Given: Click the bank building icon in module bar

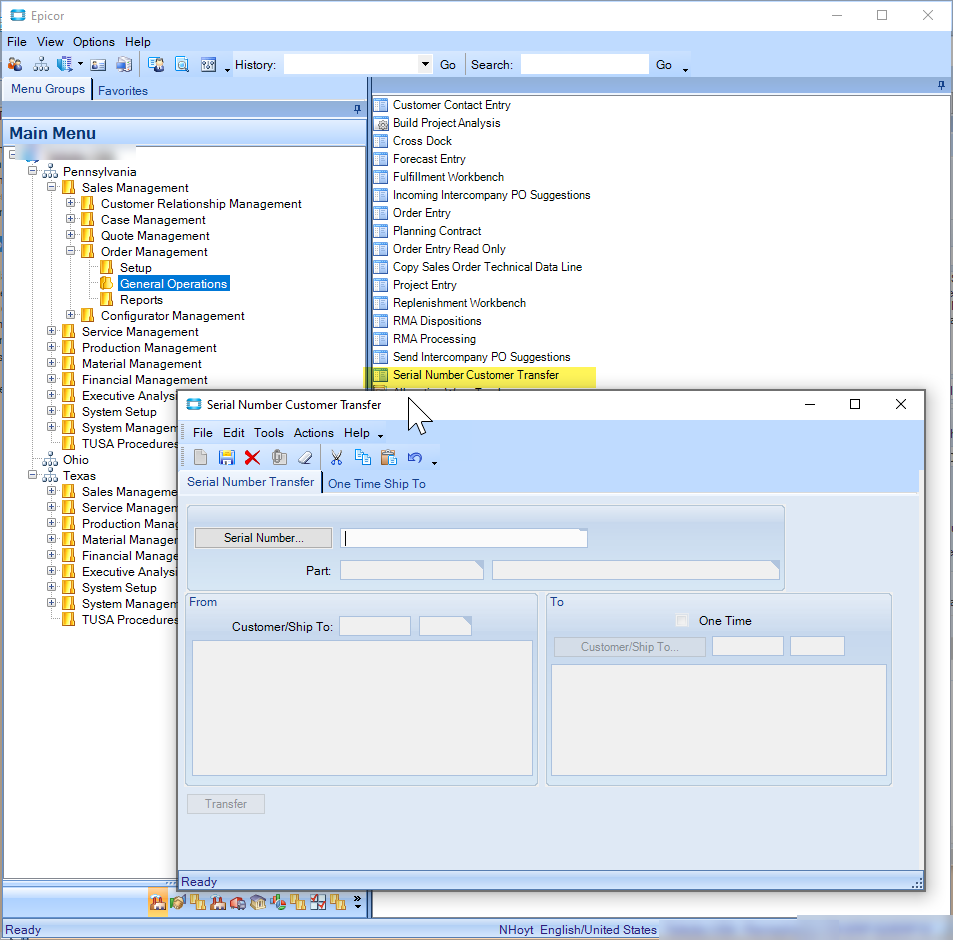Looking at the screenshot, I should coord(258,902).
